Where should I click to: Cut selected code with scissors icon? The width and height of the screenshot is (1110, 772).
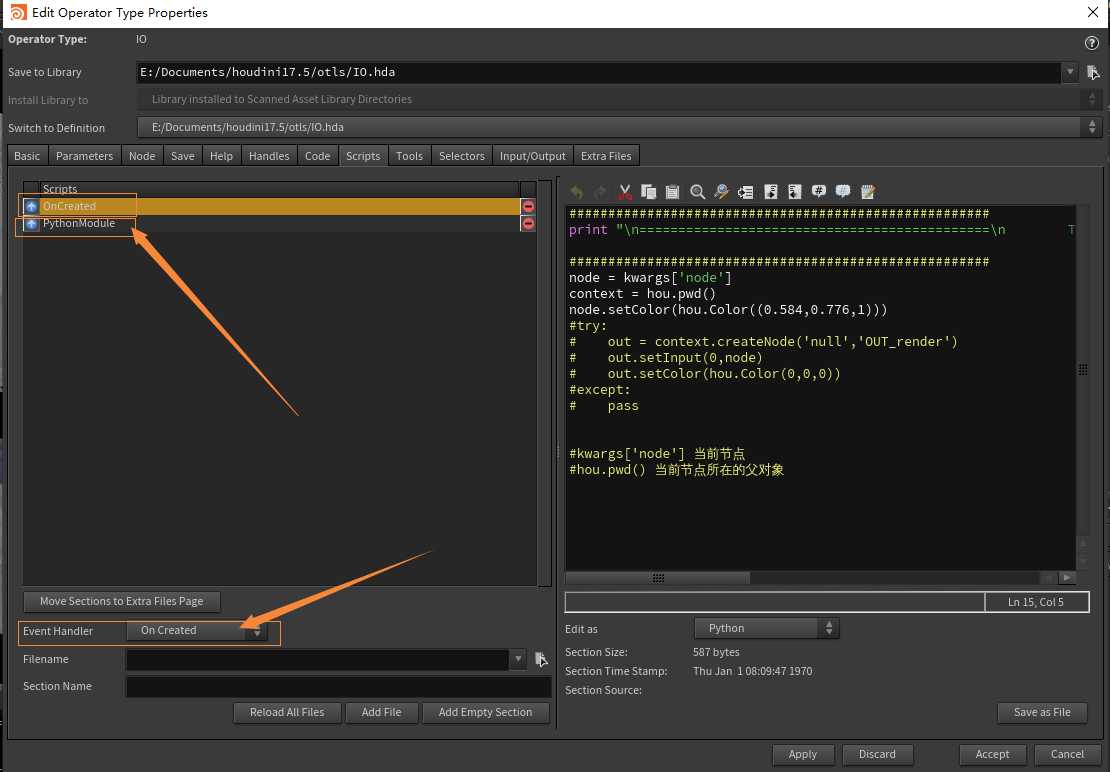click(x=624, y=192)
